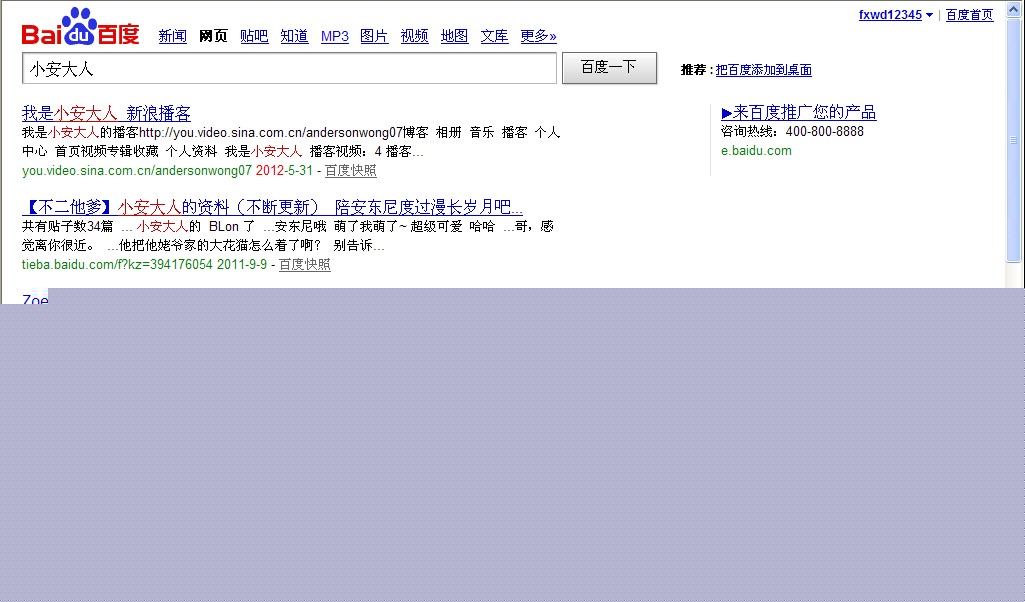Go to the MP3 search tab

pyautogui.click(x=335, y=36)
